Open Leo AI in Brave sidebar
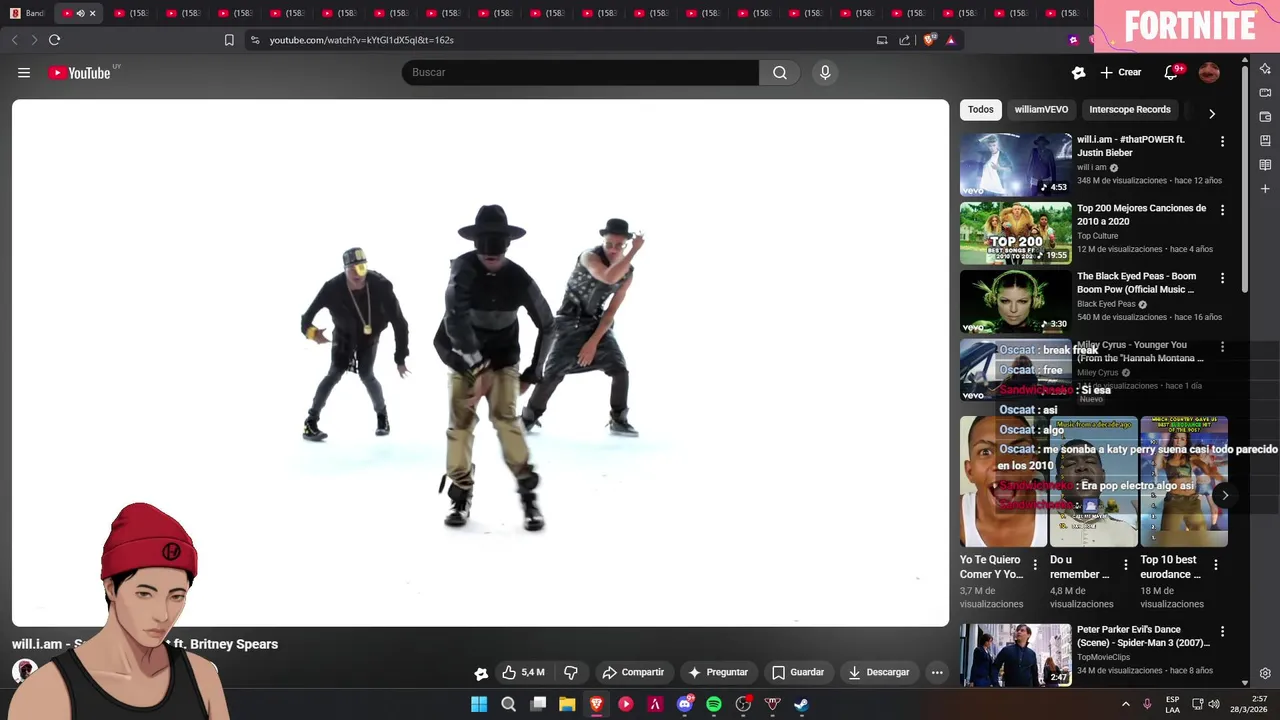This screenshot has height=720, width=1280. point(1265,68)
